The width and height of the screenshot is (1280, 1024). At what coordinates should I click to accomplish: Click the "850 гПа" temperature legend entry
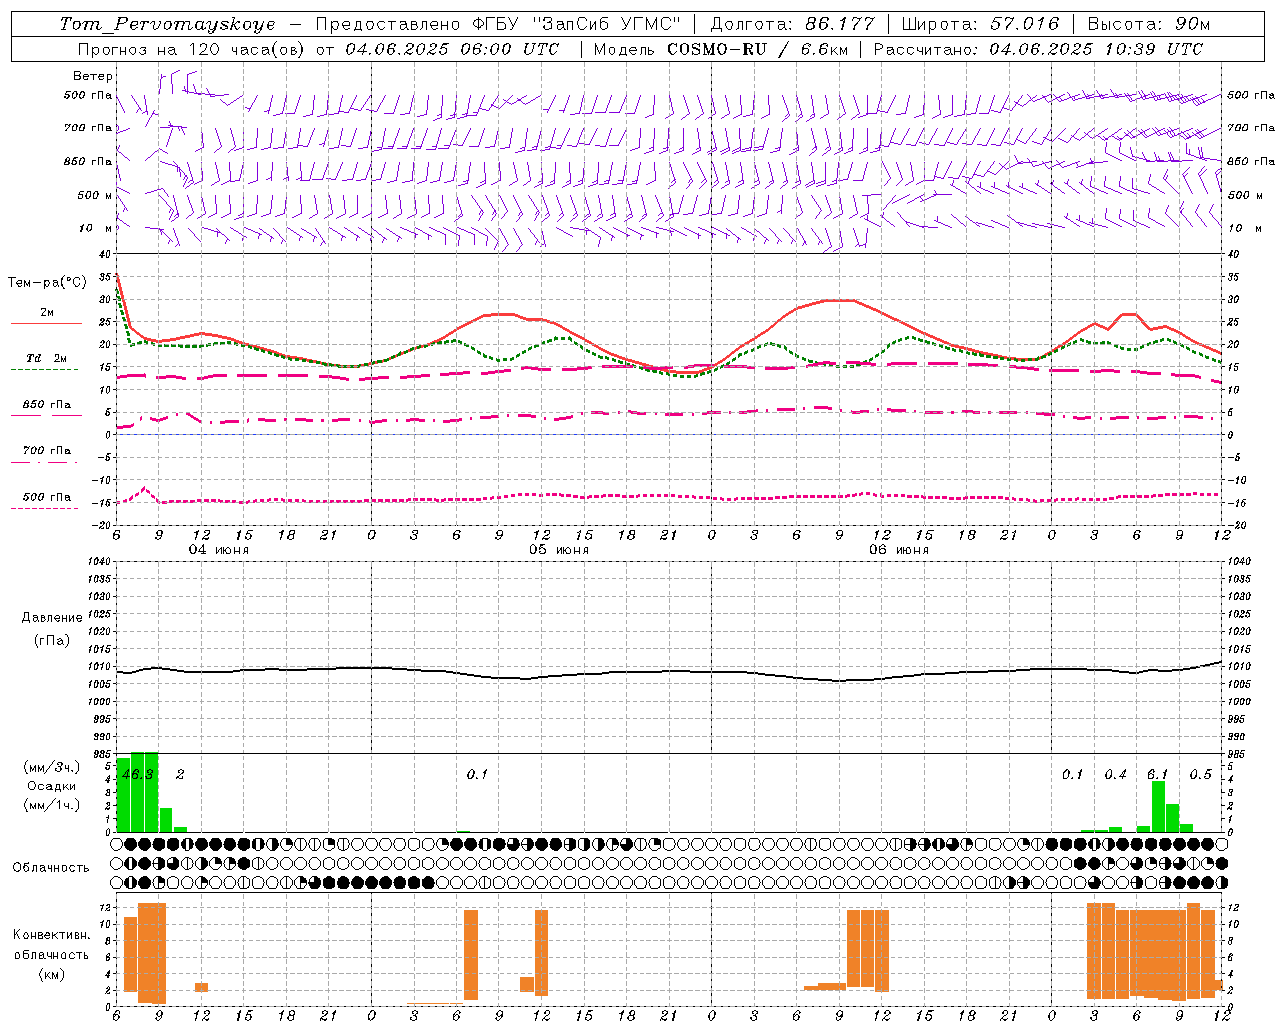pyautogui.click(x=46, y=405)
